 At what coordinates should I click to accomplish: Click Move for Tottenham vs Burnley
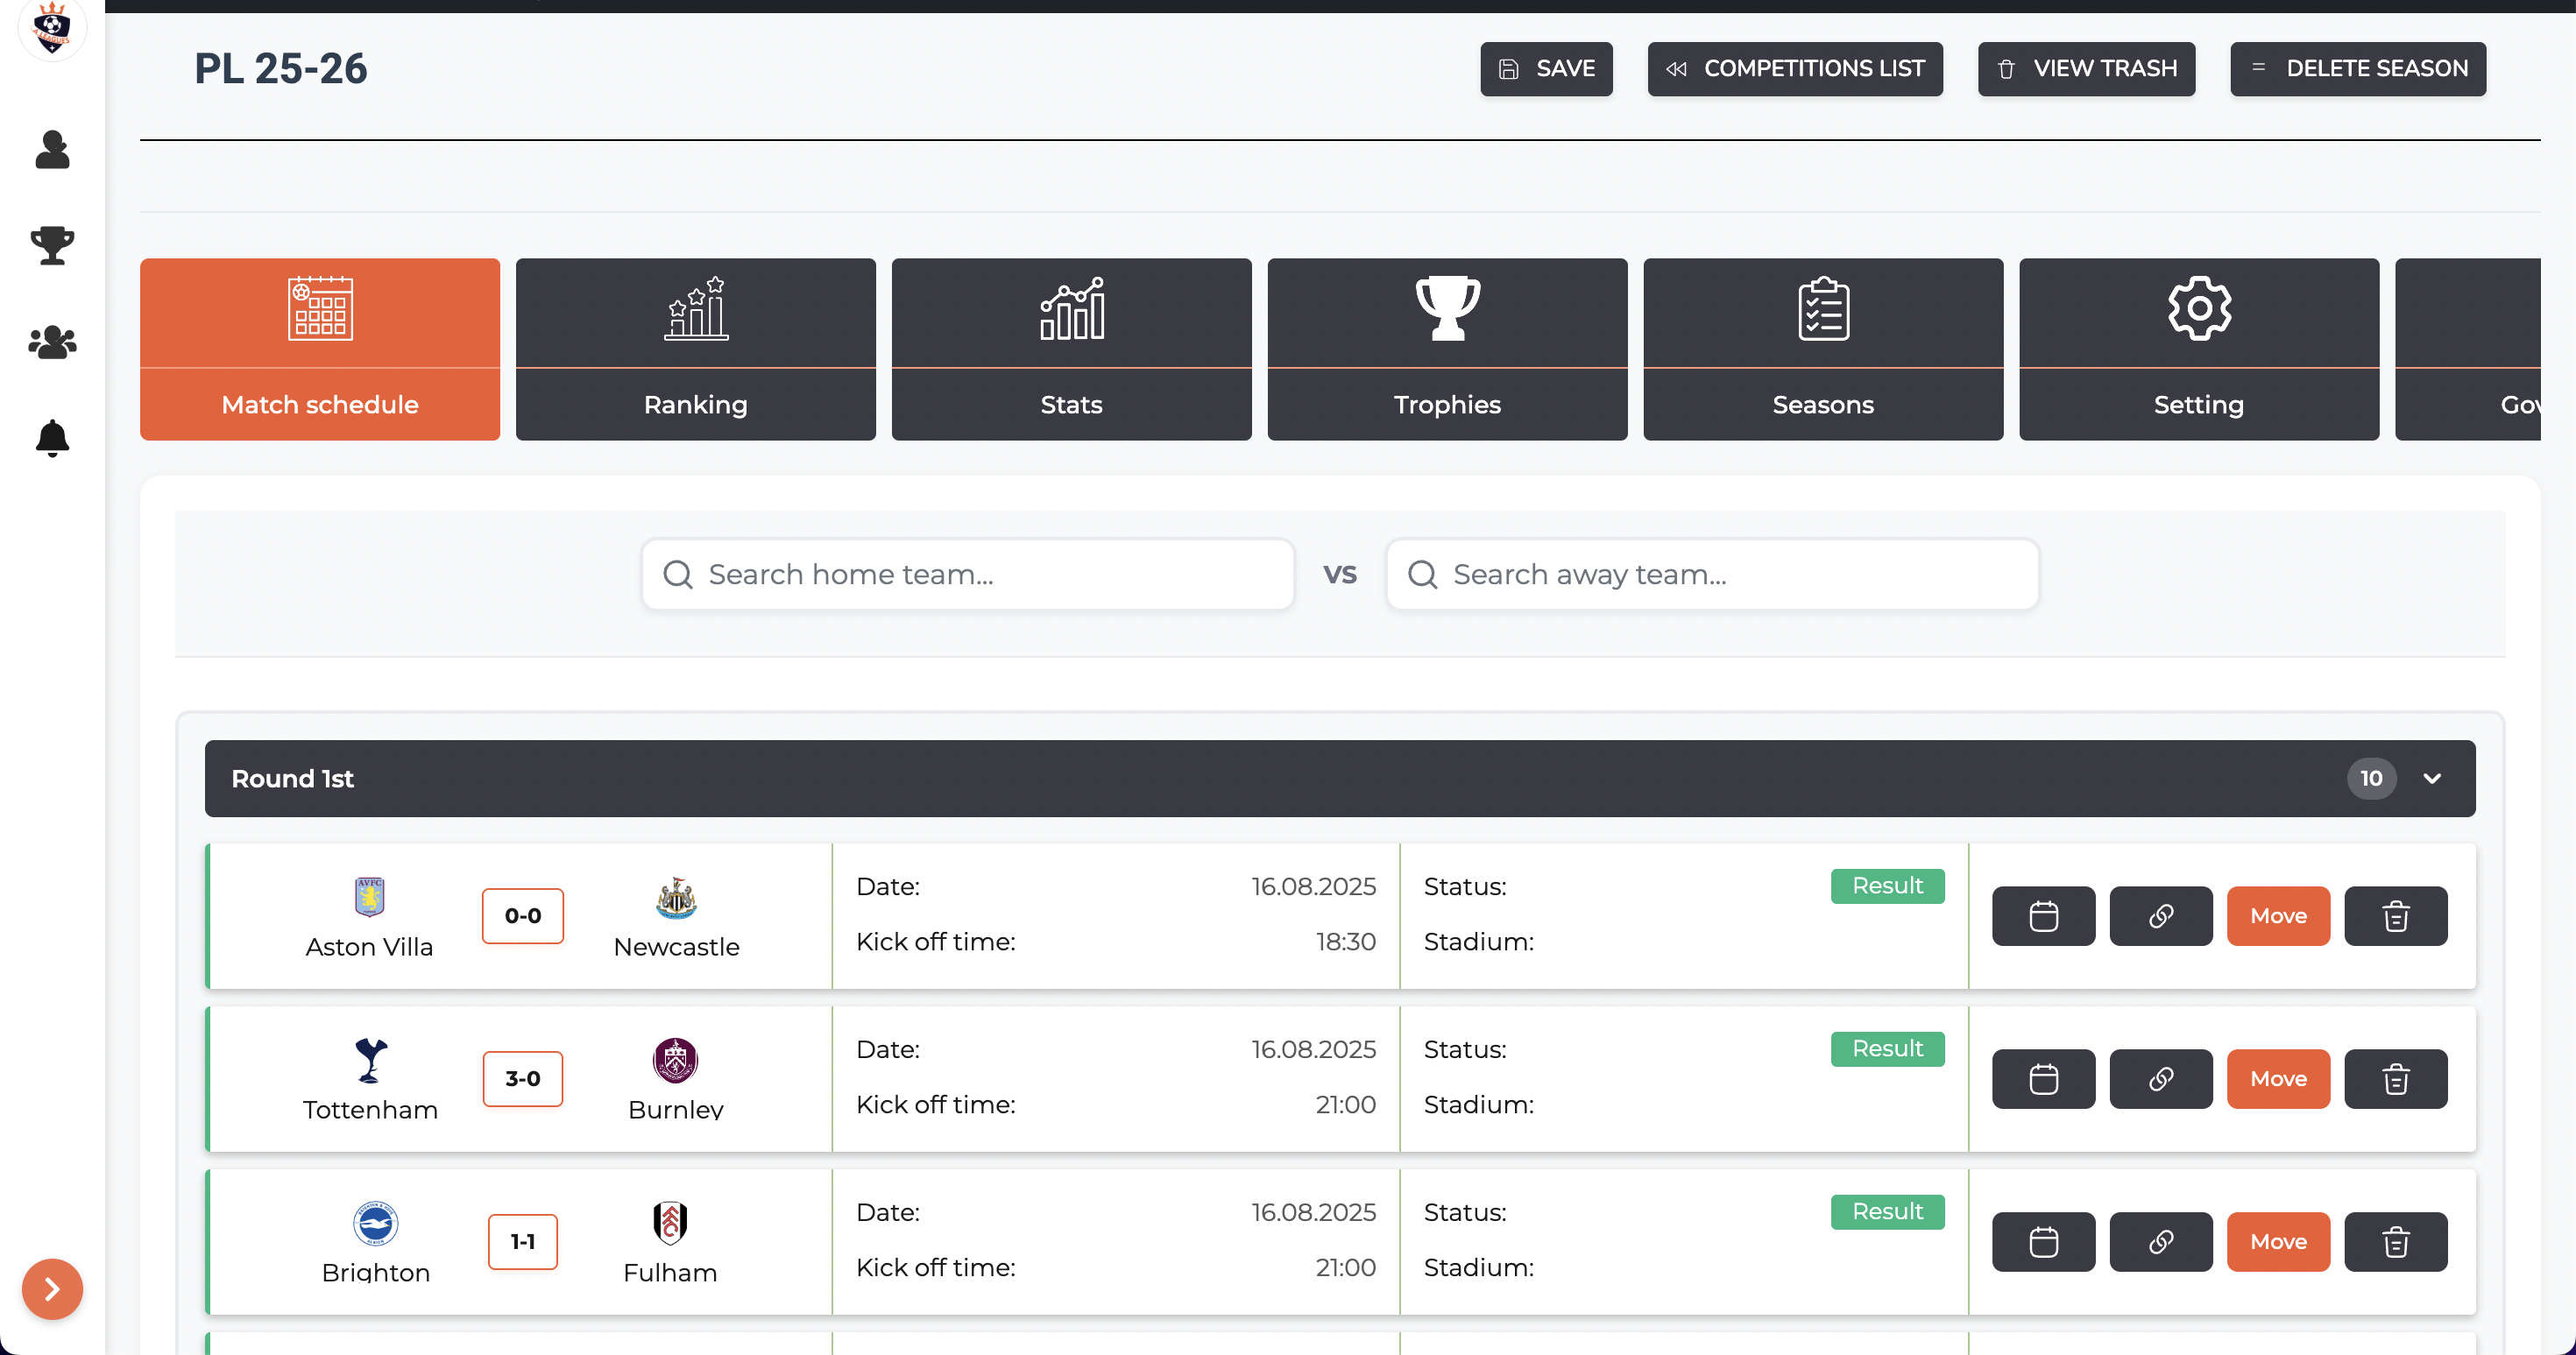[x=2278, y=1079]
